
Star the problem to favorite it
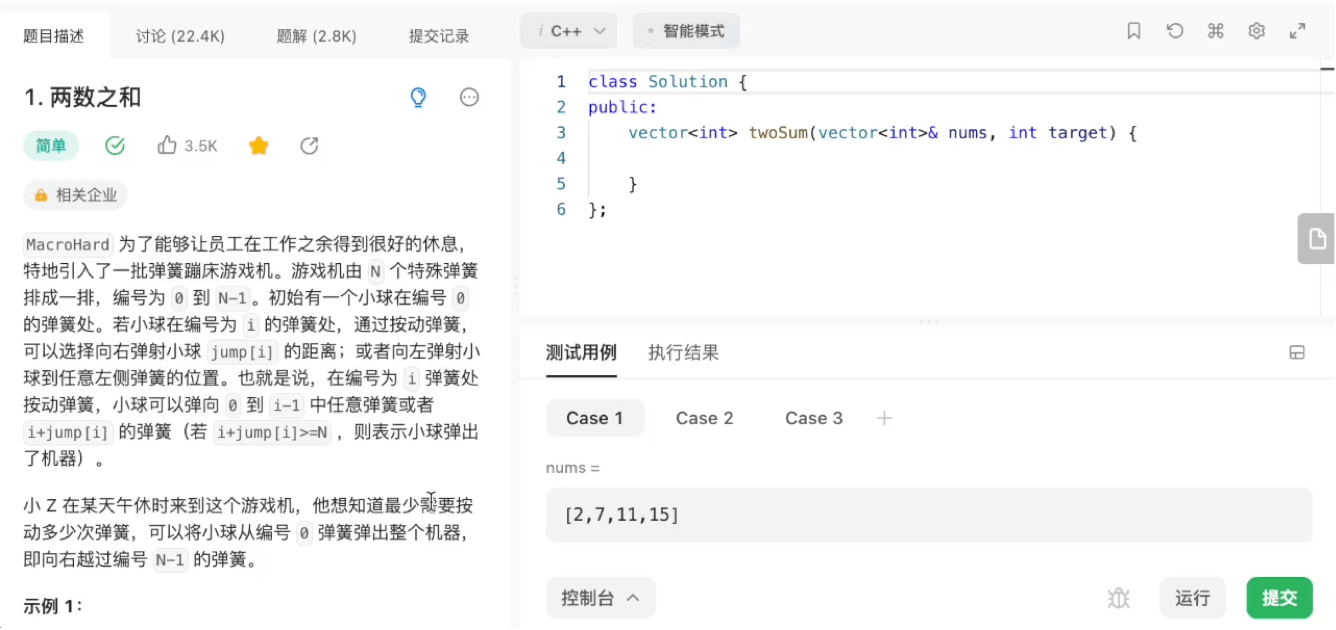pyautogui.click(x=258, y=145)
